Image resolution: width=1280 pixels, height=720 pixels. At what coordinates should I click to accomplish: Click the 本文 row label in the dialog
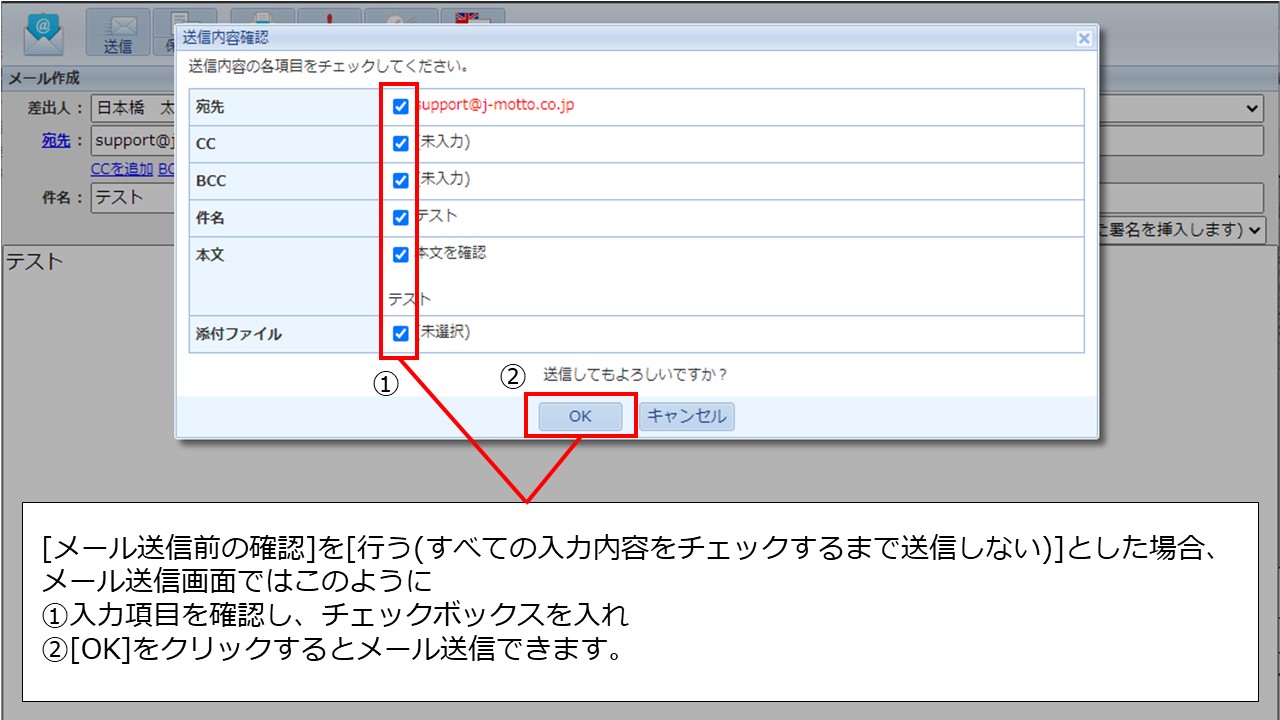pos(210,255)
